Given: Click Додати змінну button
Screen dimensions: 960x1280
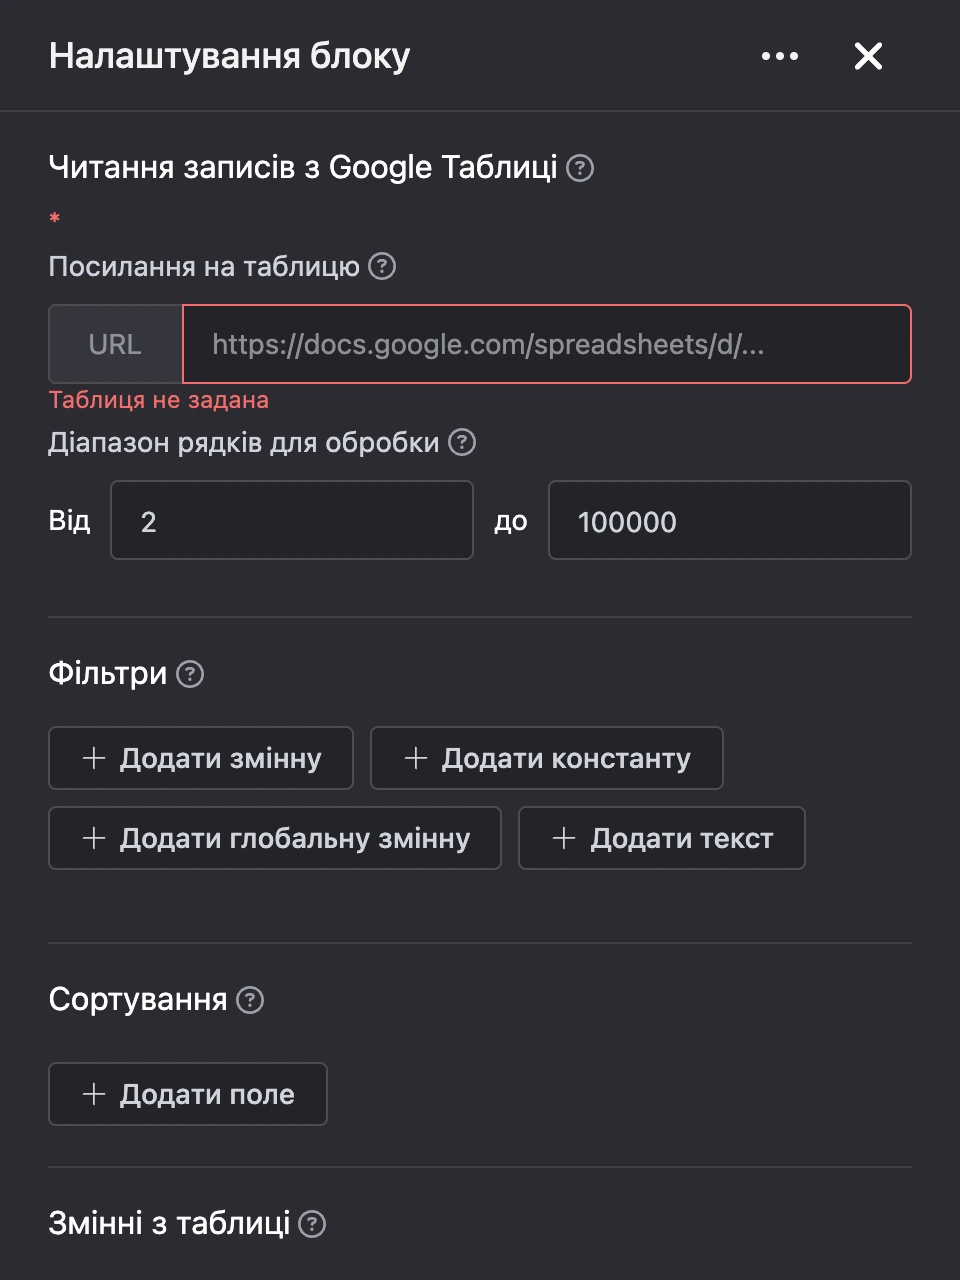Looking at the screenshot, I should pos(201,758).
